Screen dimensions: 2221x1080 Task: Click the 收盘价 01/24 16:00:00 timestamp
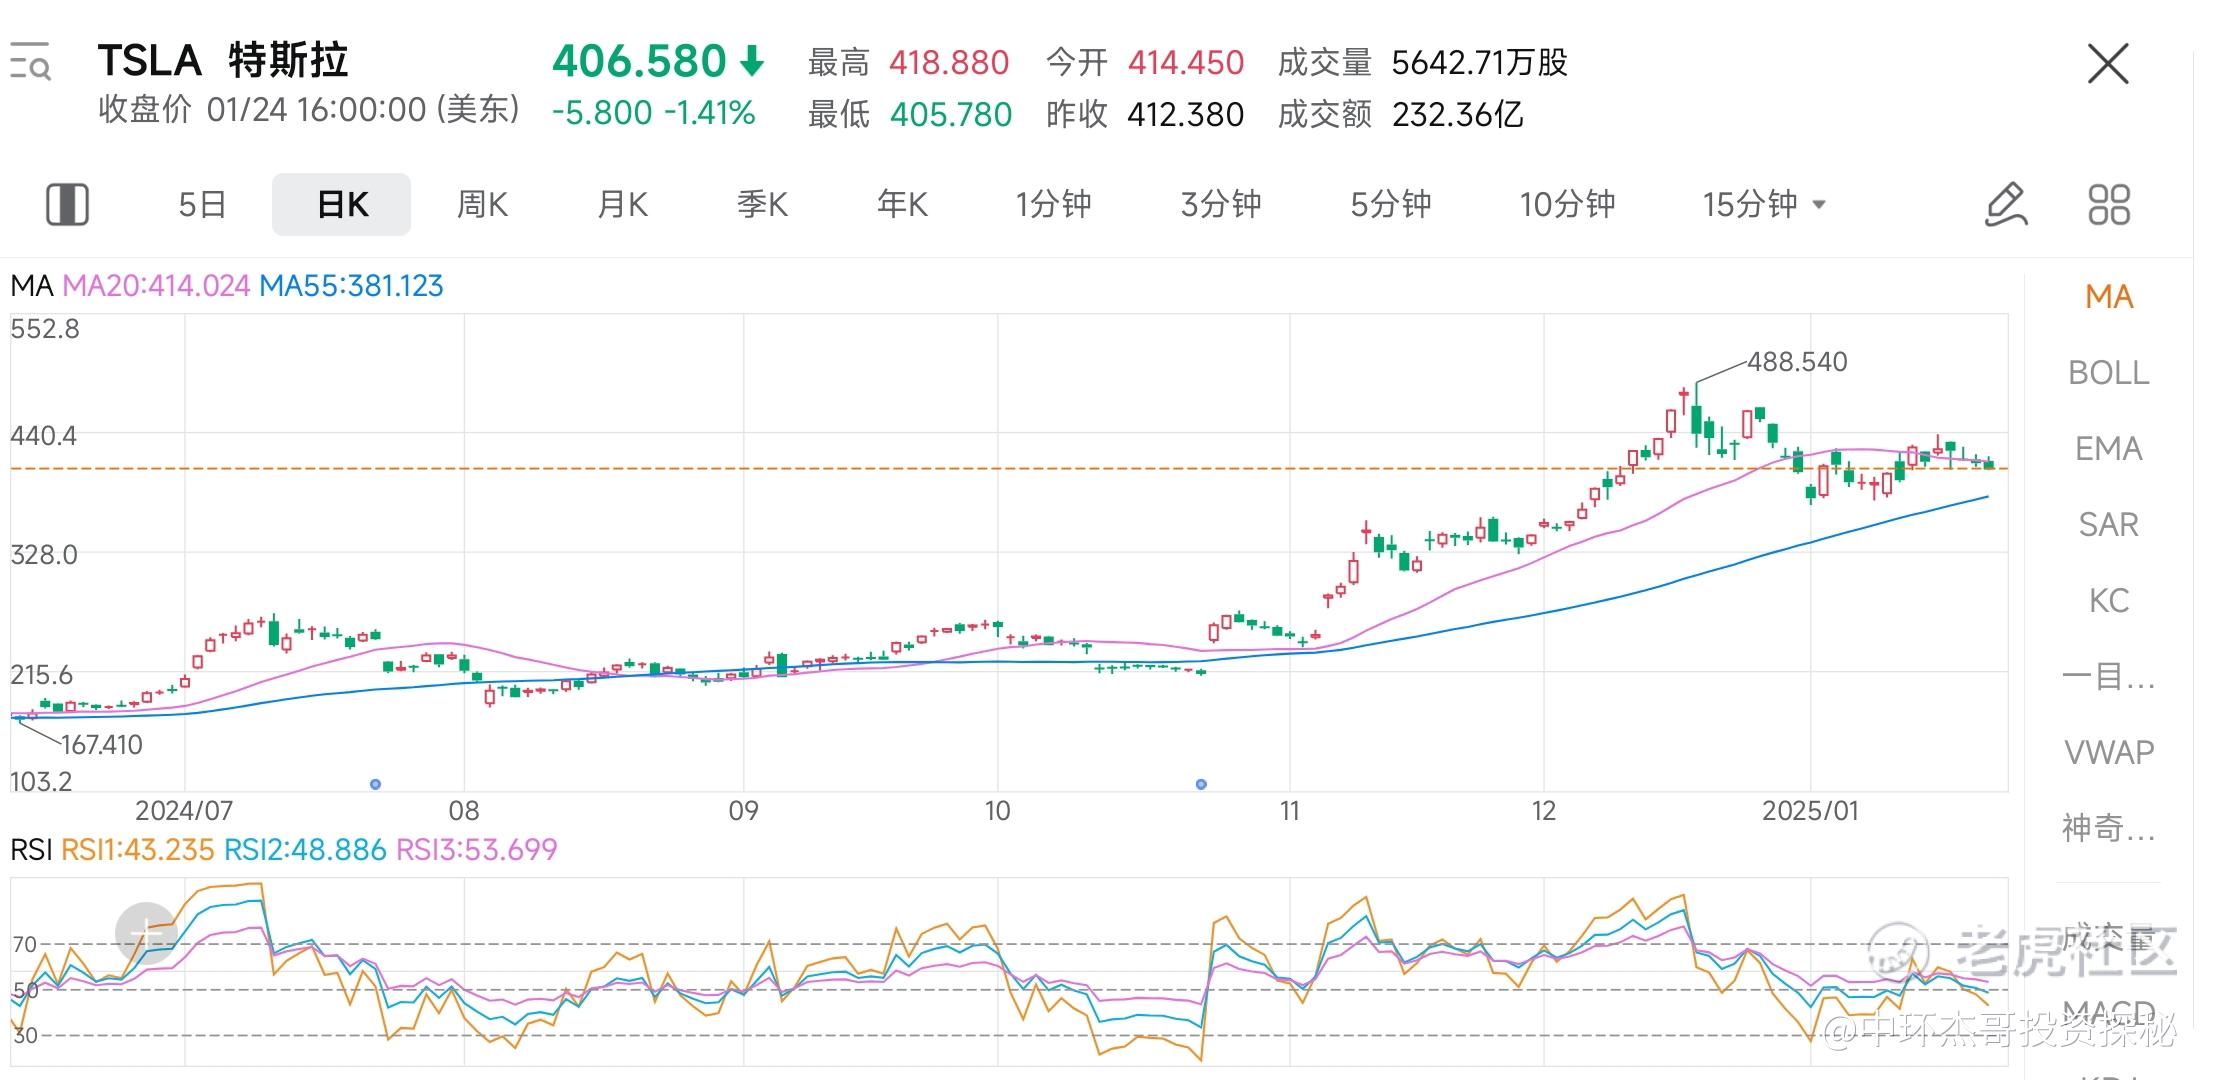[309, 109]
